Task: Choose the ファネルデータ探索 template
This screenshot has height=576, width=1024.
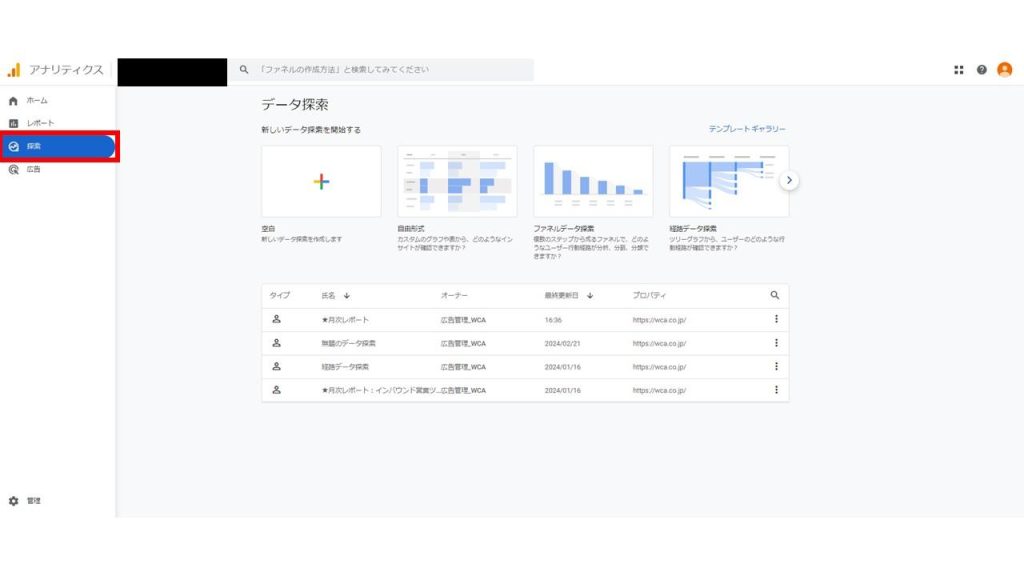Action: coord(593,182)
